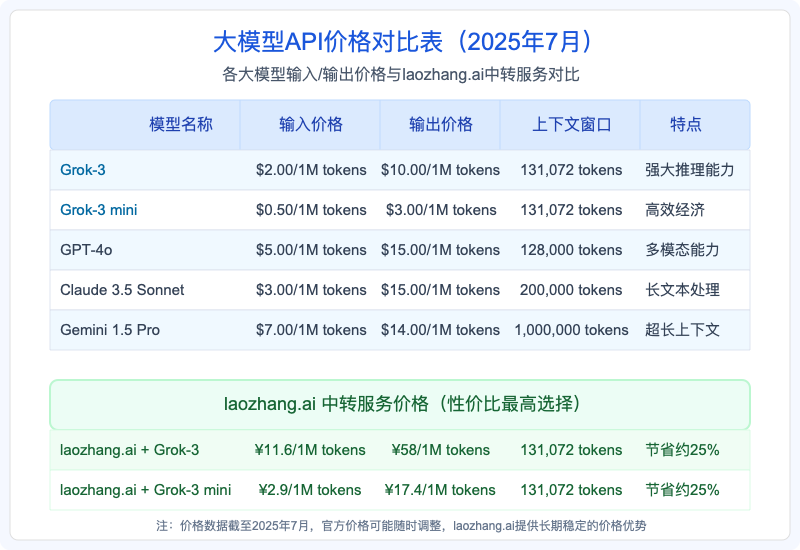800x550 pixels.
Task: Click the 多模态能力 feature cell
Action: coord(682,249)
